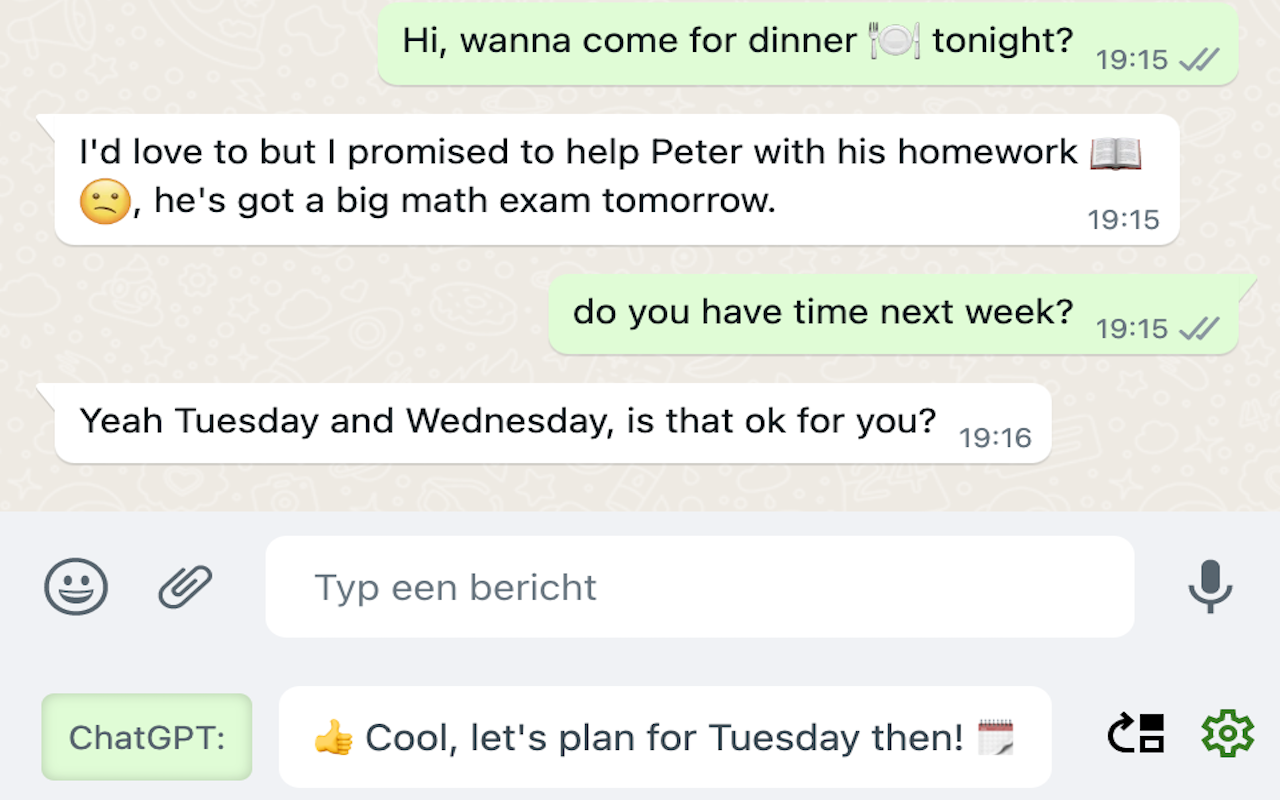Click the green ChatGPT label button
The height and width of the screenshot is (800, 1280).
tap(147, 737)
